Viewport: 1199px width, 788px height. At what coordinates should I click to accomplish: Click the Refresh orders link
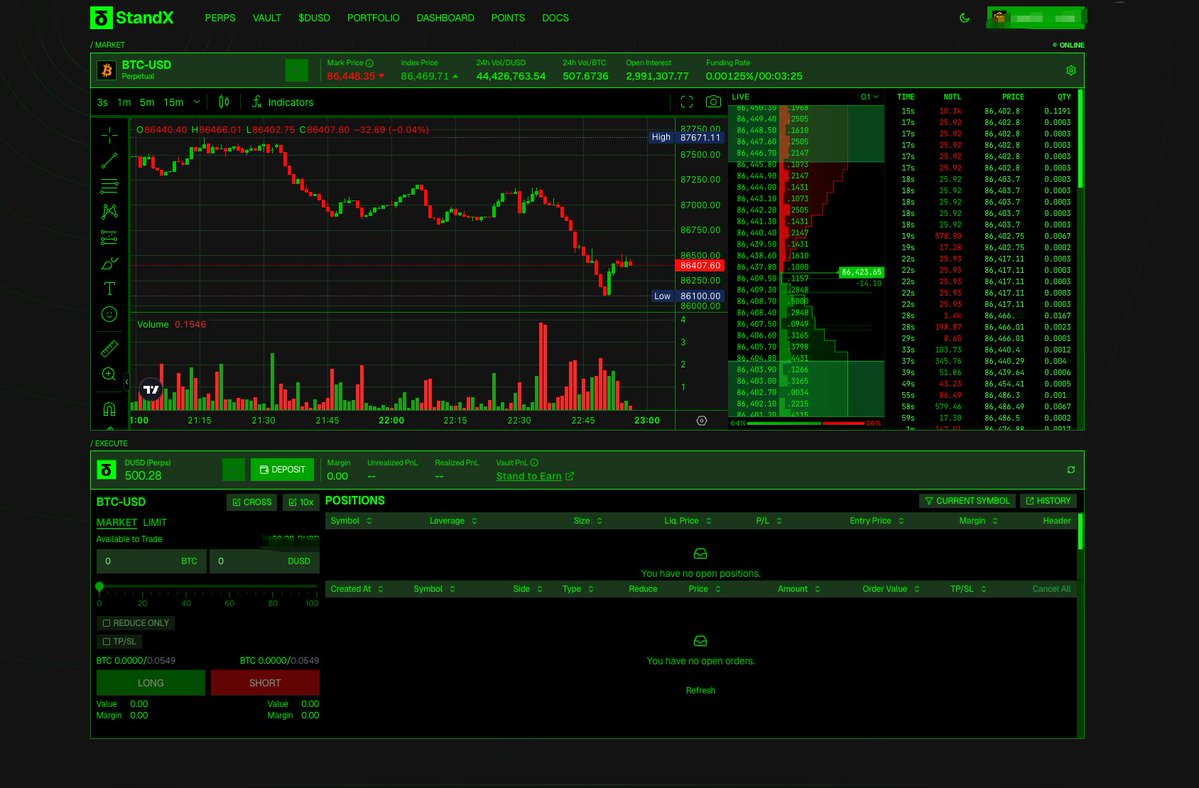click(700, 690)
